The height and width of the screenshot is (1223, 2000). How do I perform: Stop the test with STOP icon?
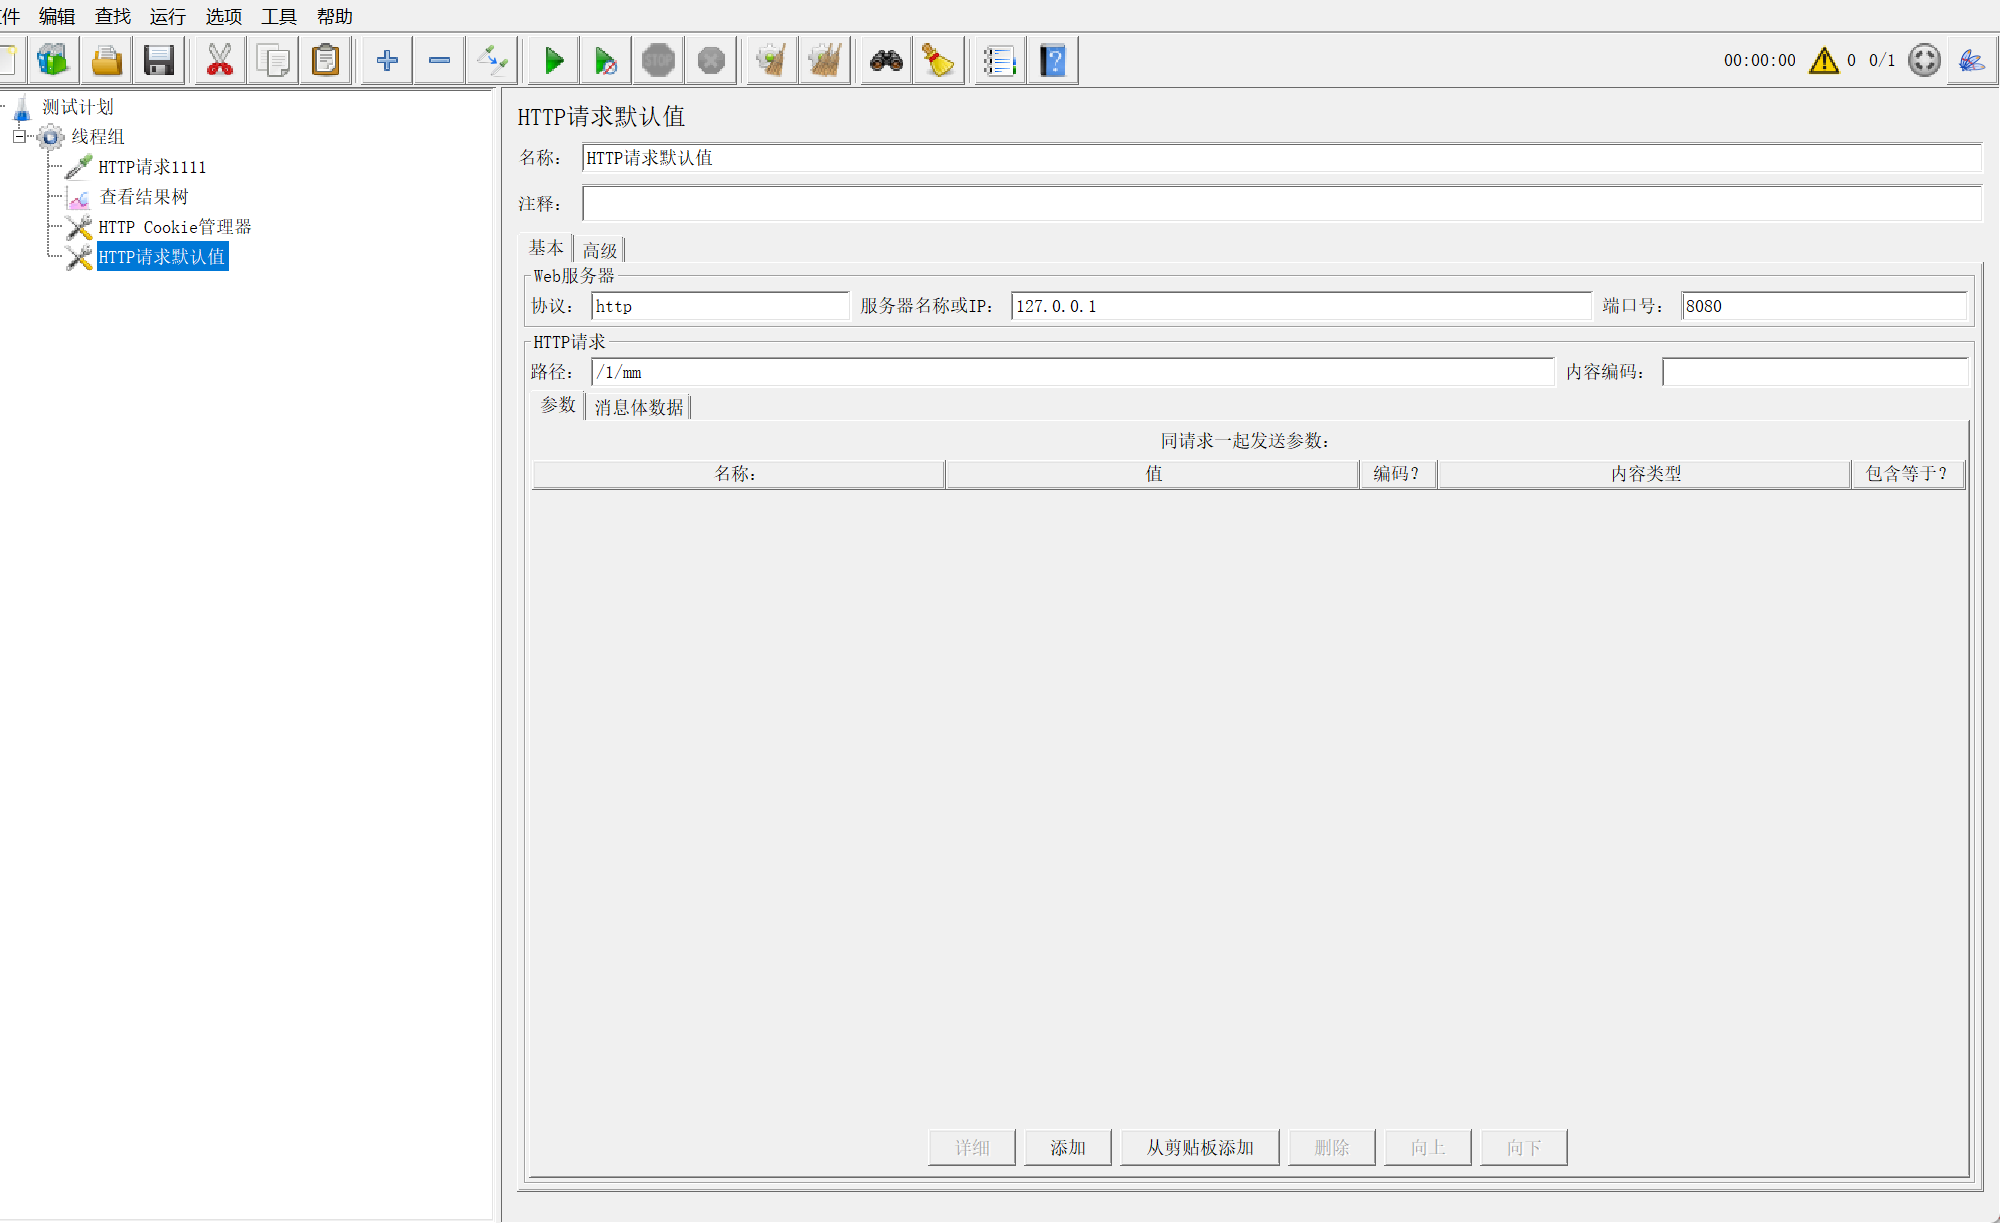pyautogui.click(x=658, y=61)
